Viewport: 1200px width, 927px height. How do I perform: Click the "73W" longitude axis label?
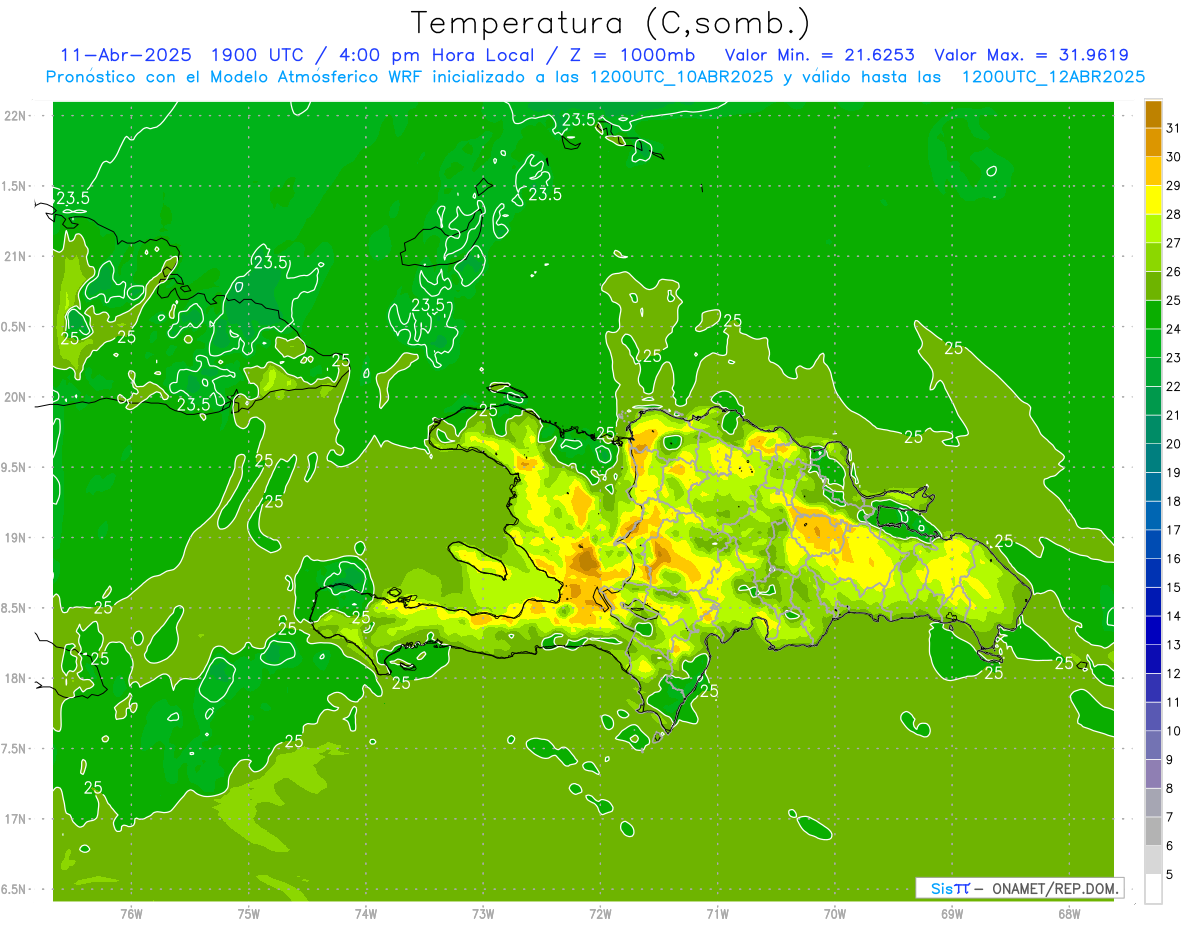click(483, 914)
